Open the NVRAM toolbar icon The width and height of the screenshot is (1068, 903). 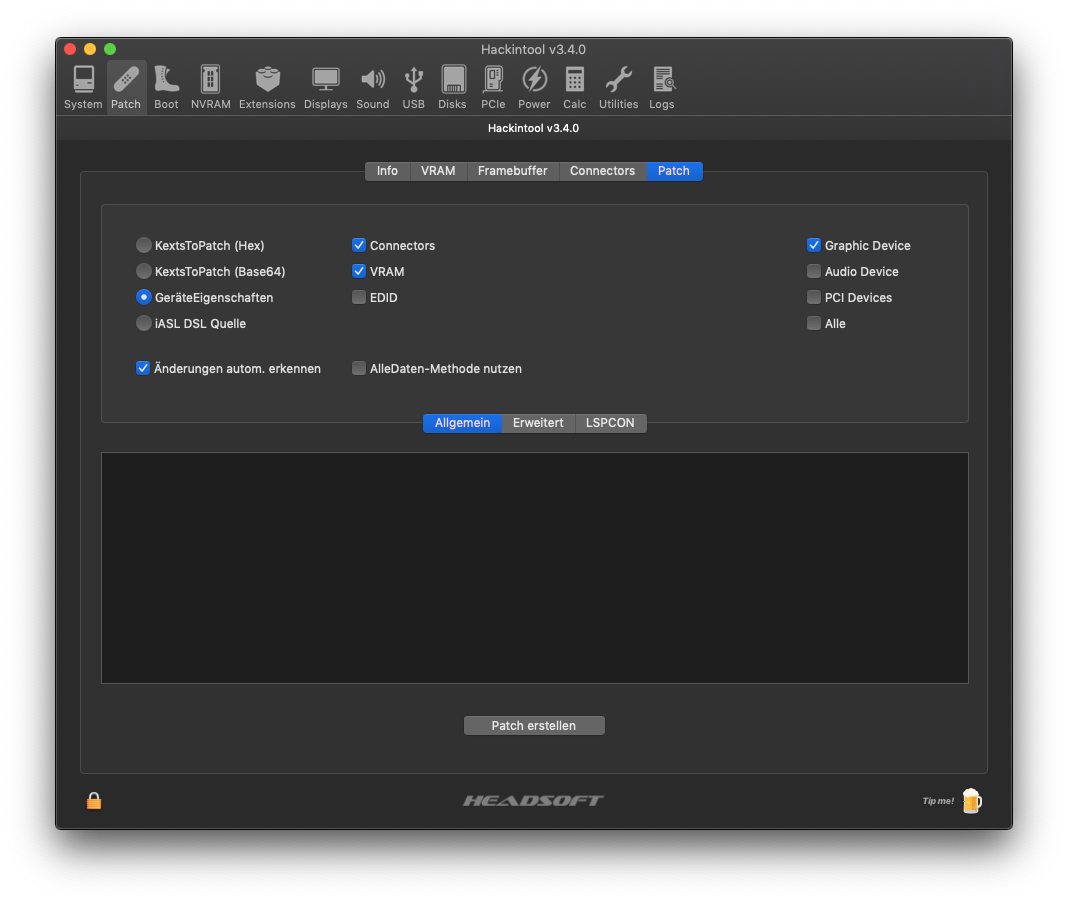(210, 87)
